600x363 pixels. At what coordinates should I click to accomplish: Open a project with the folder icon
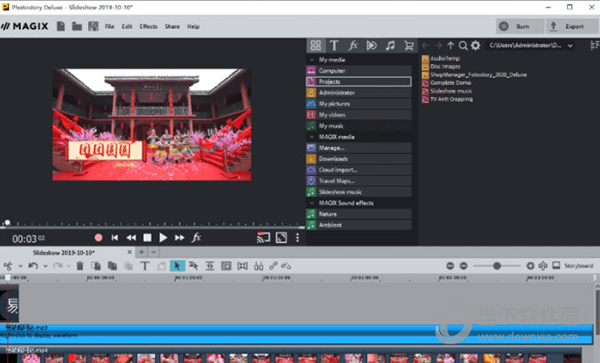point(77,26)
